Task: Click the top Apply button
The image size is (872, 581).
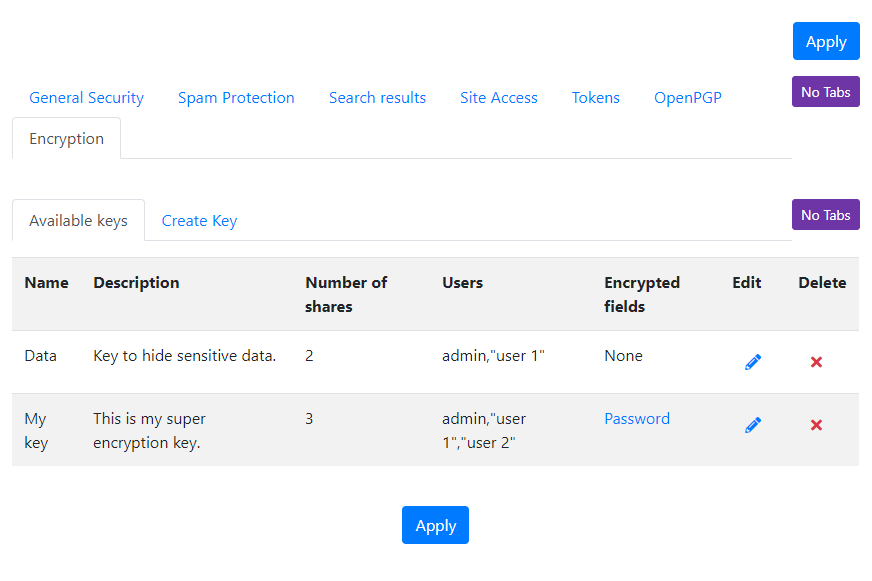Action: [826, 41]
